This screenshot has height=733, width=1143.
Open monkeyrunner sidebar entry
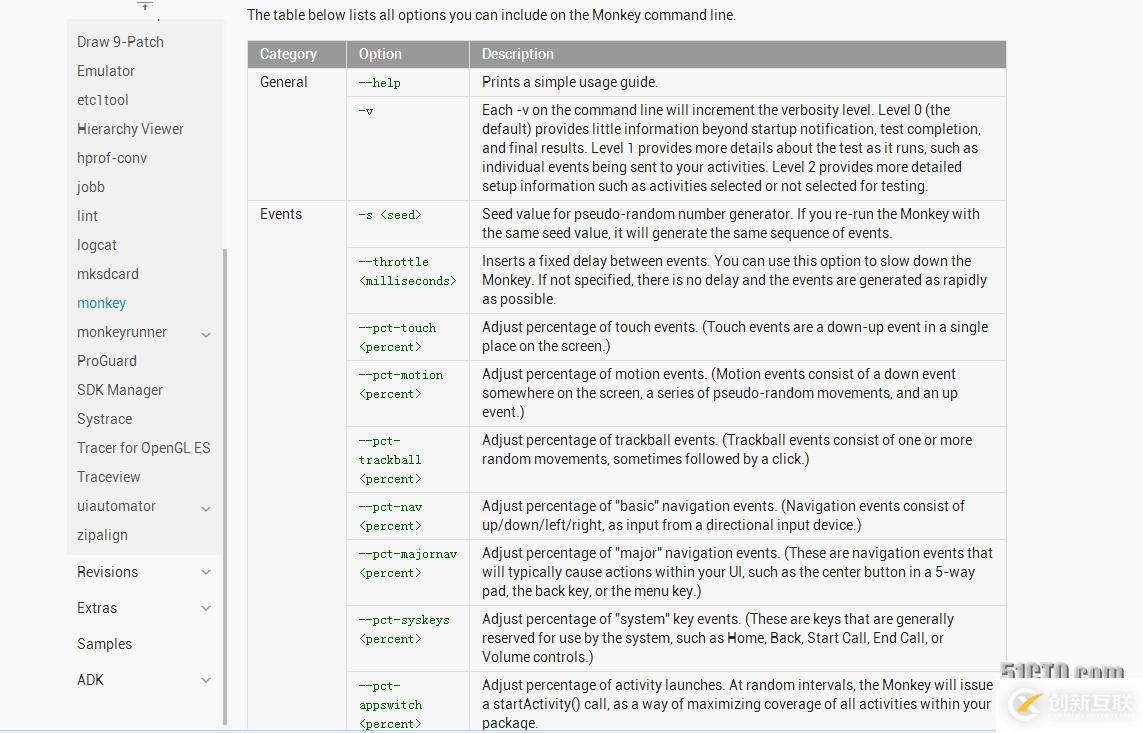122,332
